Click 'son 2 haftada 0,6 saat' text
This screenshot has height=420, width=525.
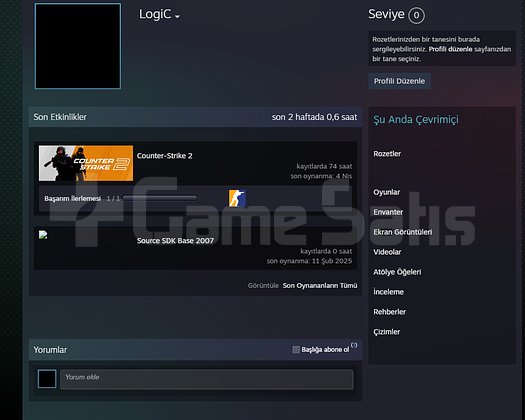[314, 117]
